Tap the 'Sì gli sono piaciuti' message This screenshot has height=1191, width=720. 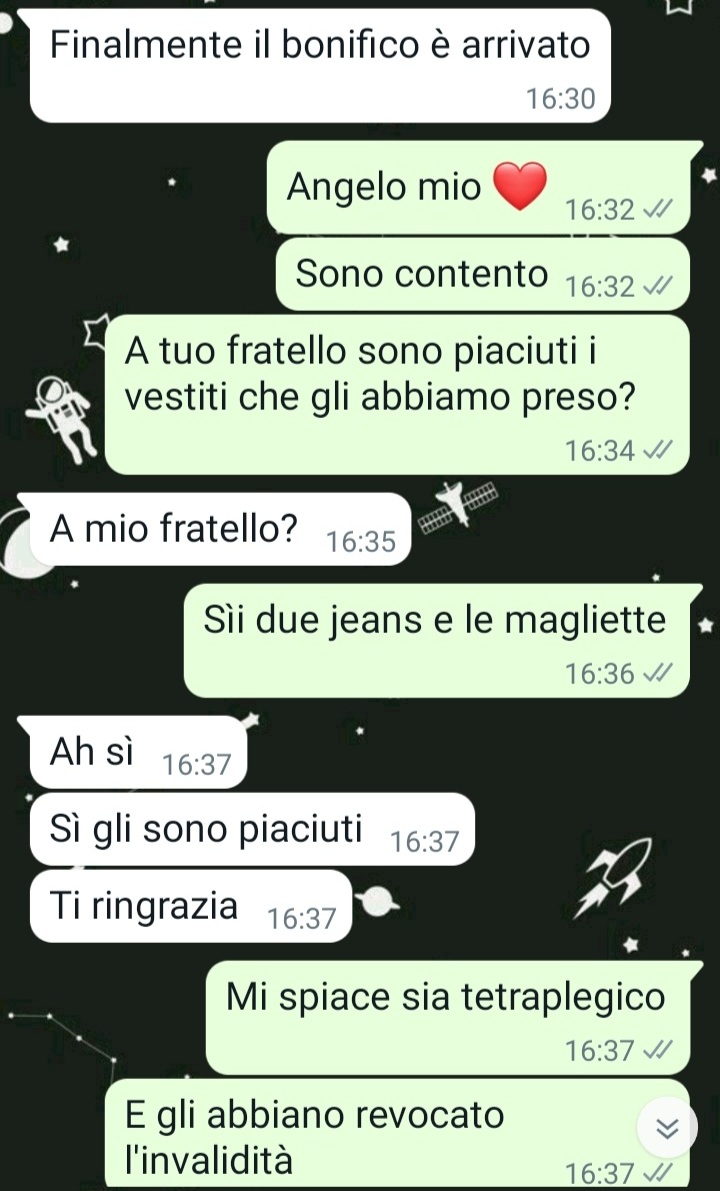(x=252, y=829)
